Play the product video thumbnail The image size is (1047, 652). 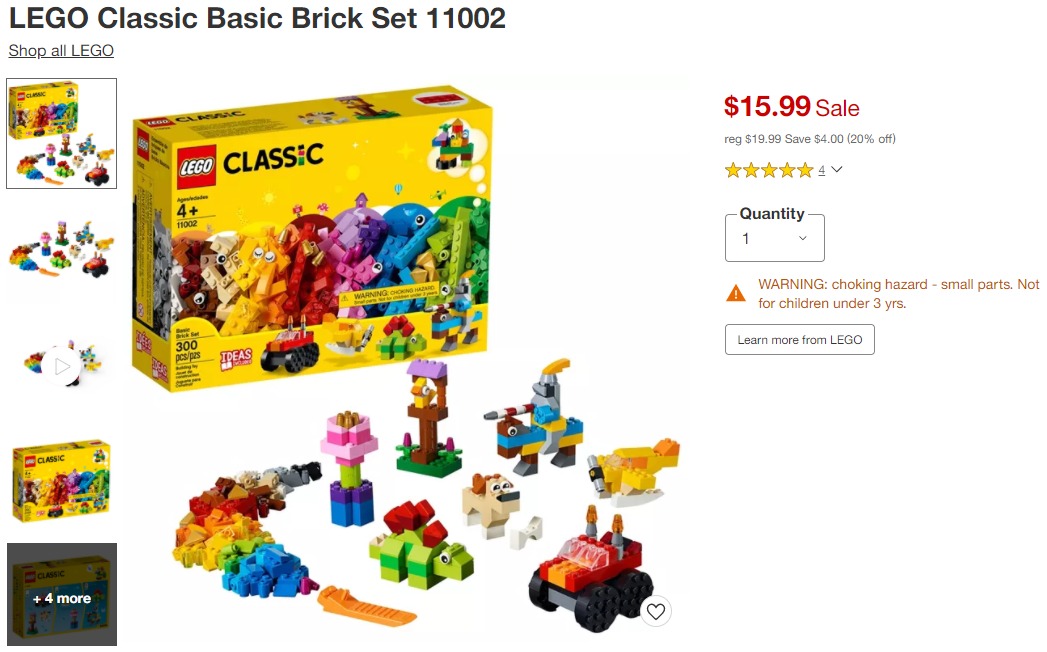pos(61,366)
